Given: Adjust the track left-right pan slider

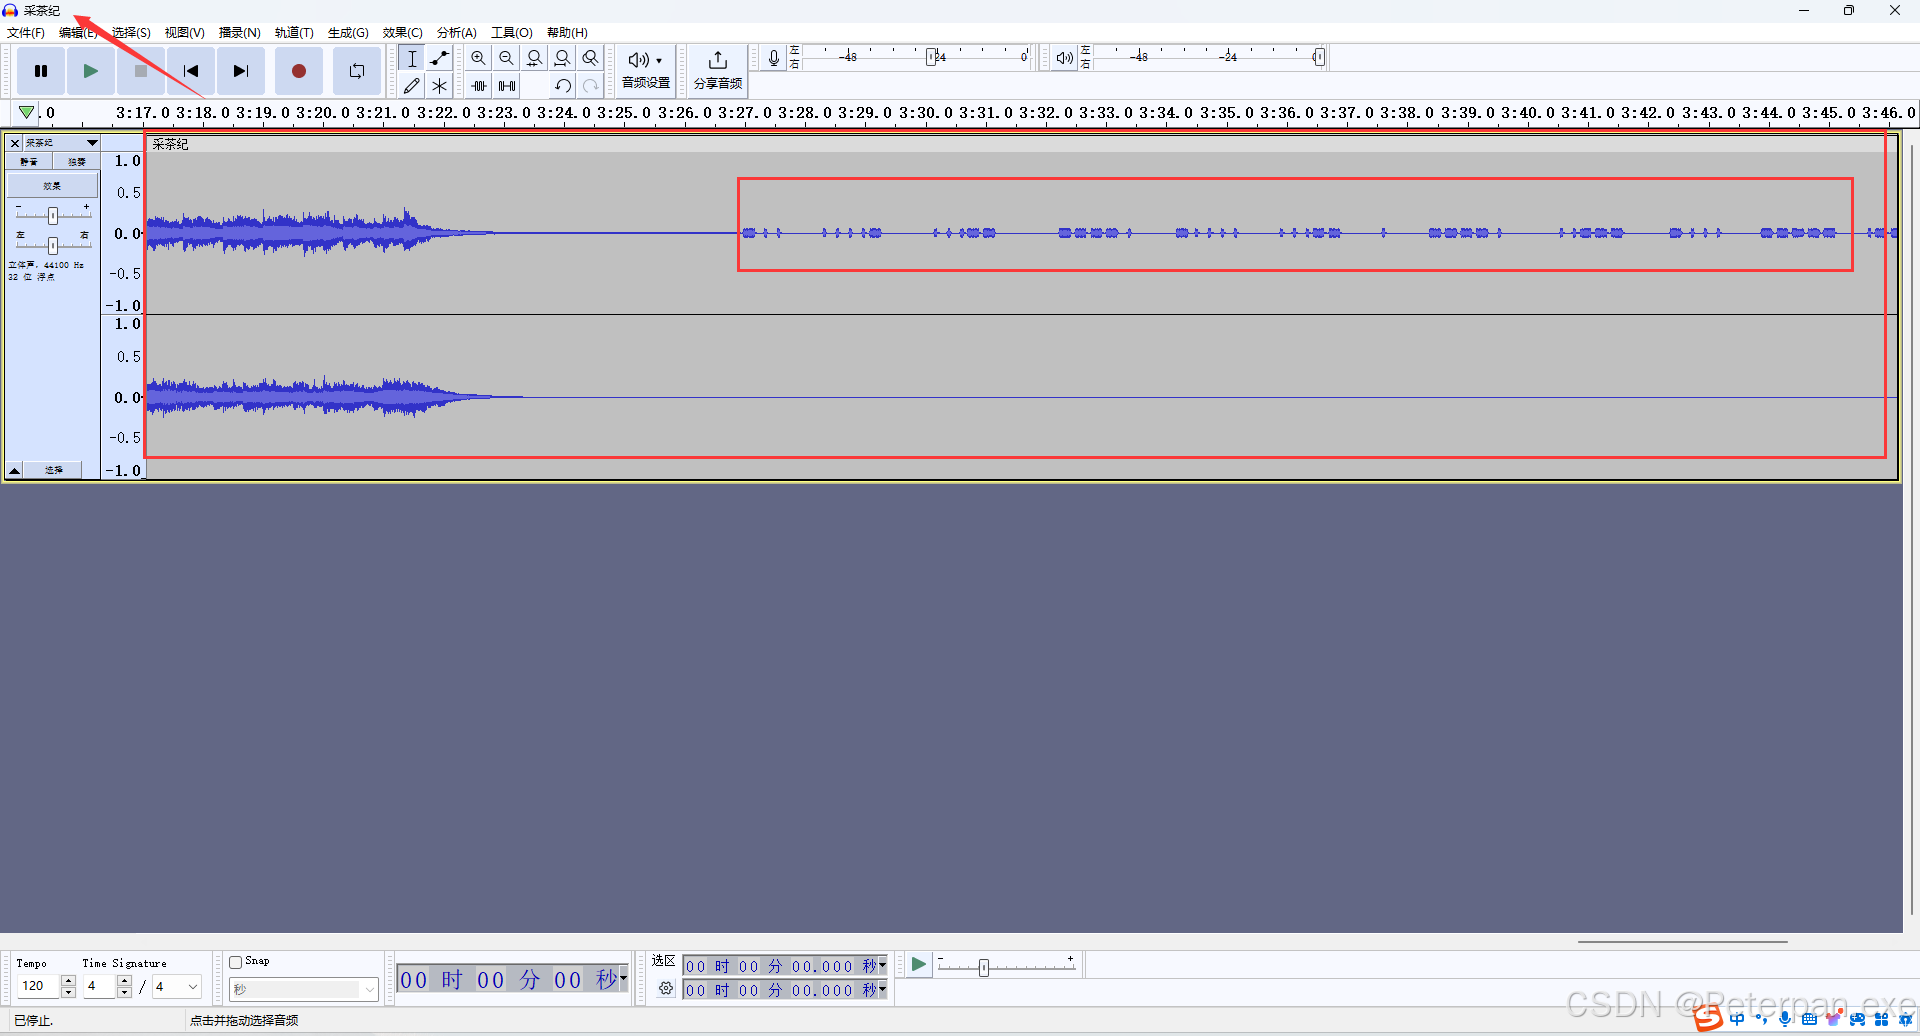Looking at the screenshot, I should point(53,245).
